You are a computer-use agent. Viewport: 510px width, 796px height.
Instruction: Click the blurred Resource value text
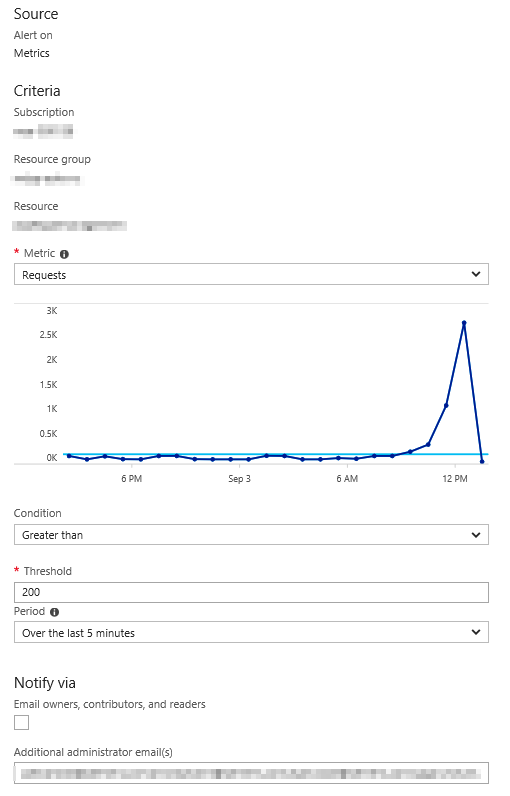(70, 226)
